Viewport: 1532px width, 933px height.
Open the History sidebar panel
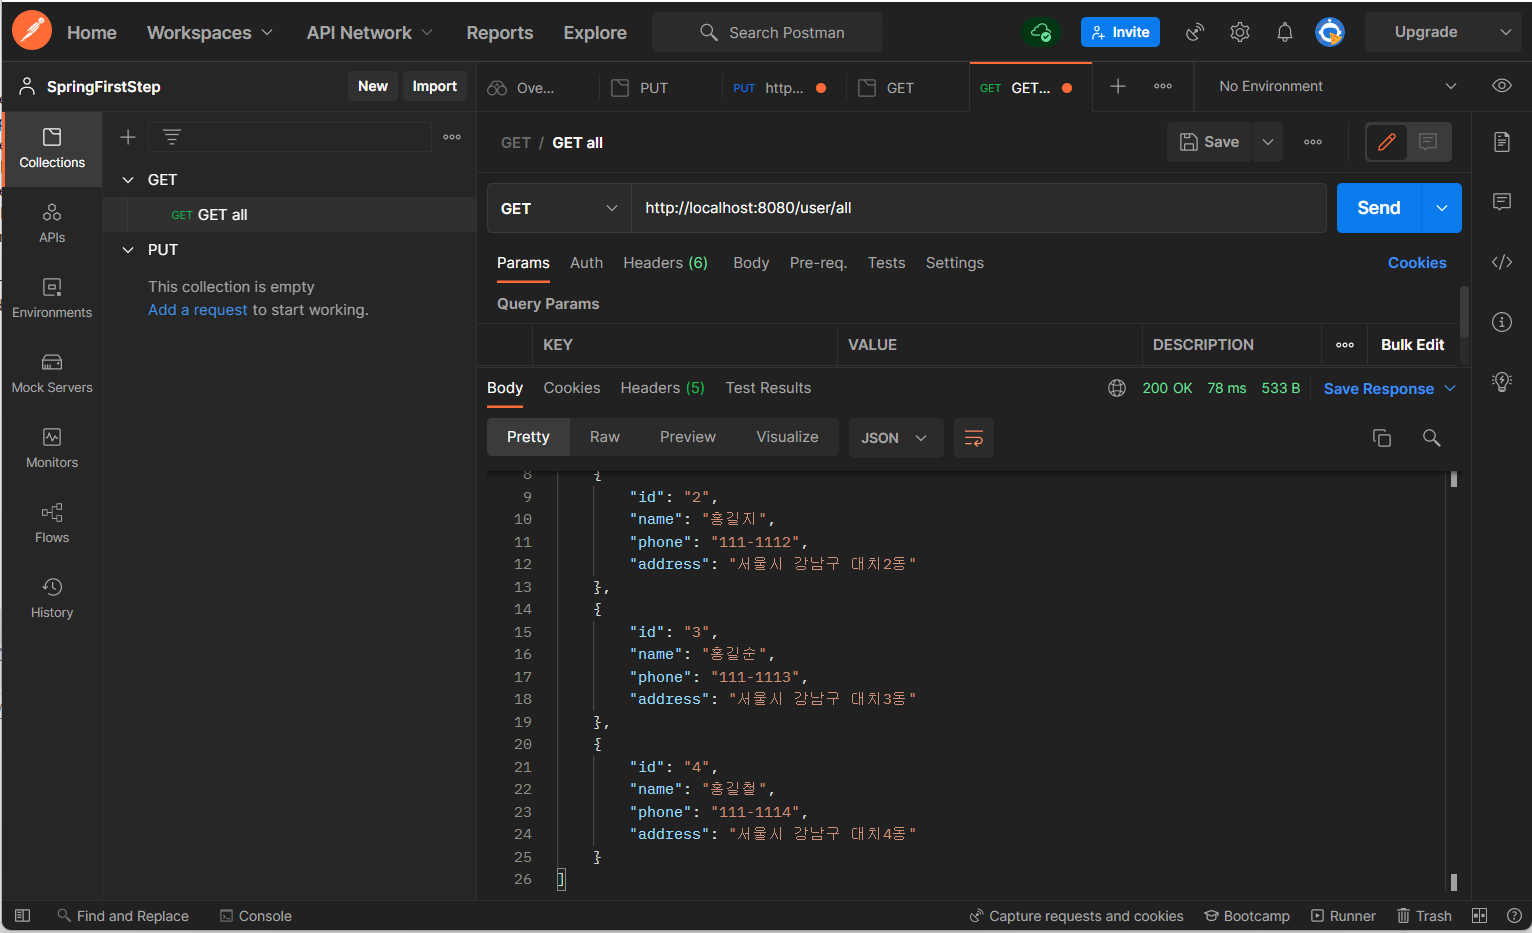(x=52, y=598)
